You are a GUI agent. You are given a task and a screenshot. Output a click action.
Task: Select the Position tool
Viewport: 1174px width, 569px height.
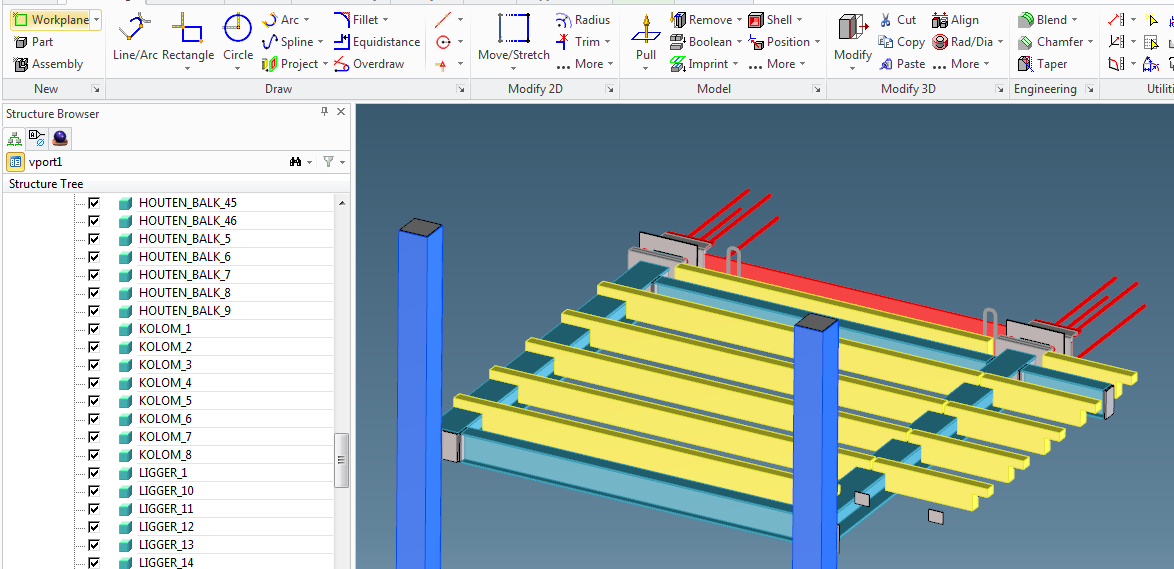point(784,42)
